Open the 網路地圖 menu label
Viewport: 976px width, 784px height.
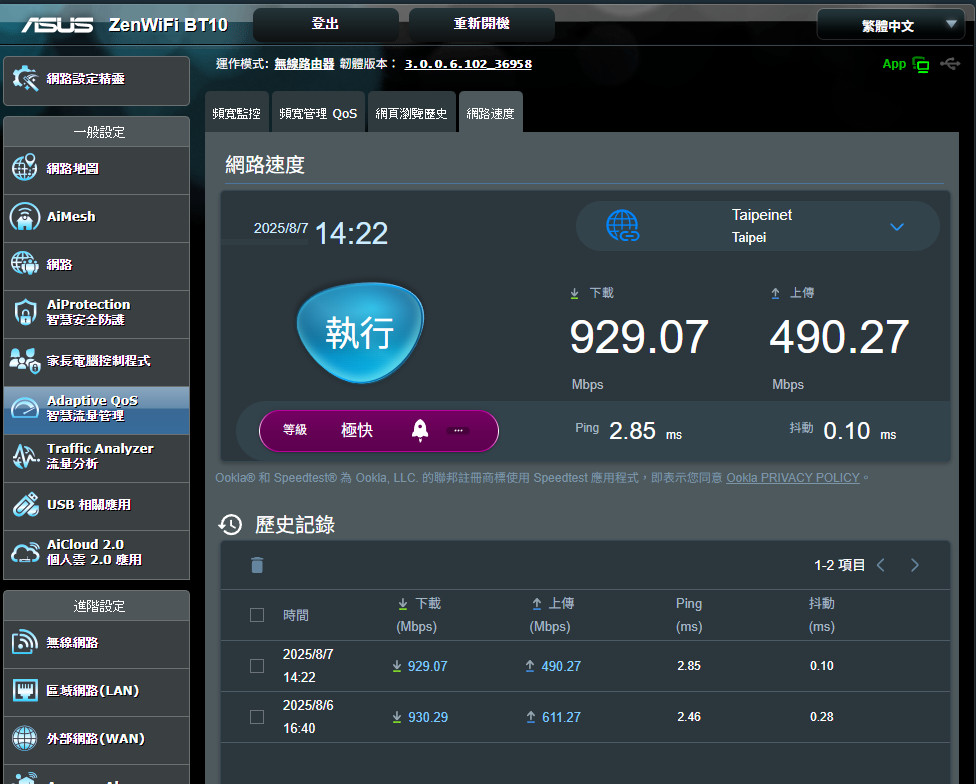(73, 169)
